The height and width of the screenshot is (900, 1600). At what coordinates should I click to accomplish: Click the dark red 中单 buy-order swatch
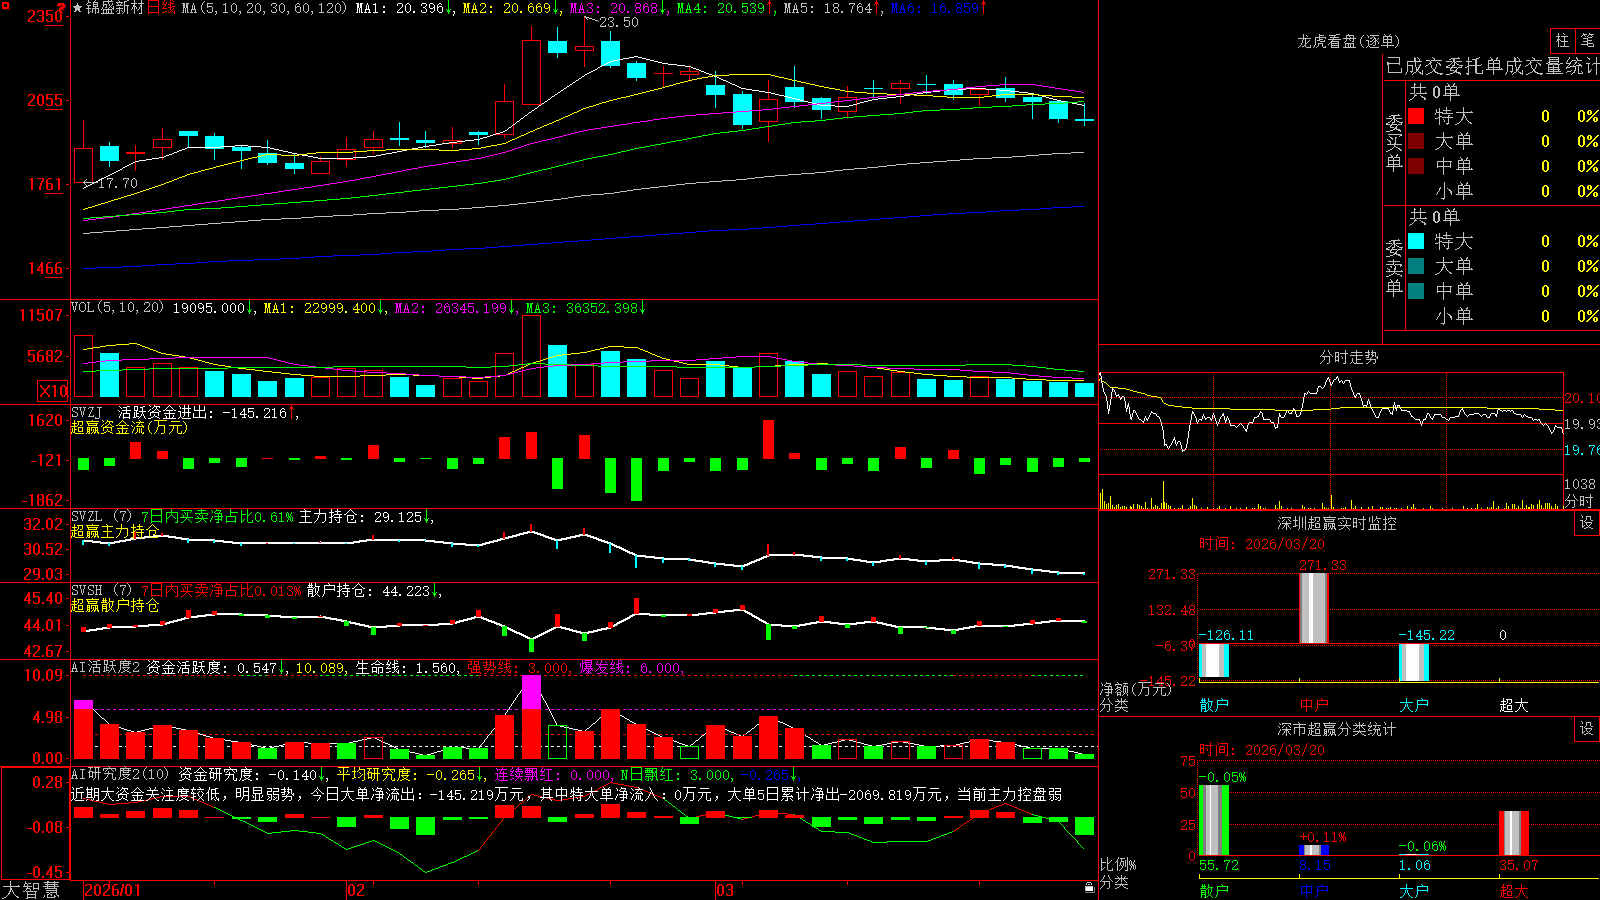(x=1416, y=165)
